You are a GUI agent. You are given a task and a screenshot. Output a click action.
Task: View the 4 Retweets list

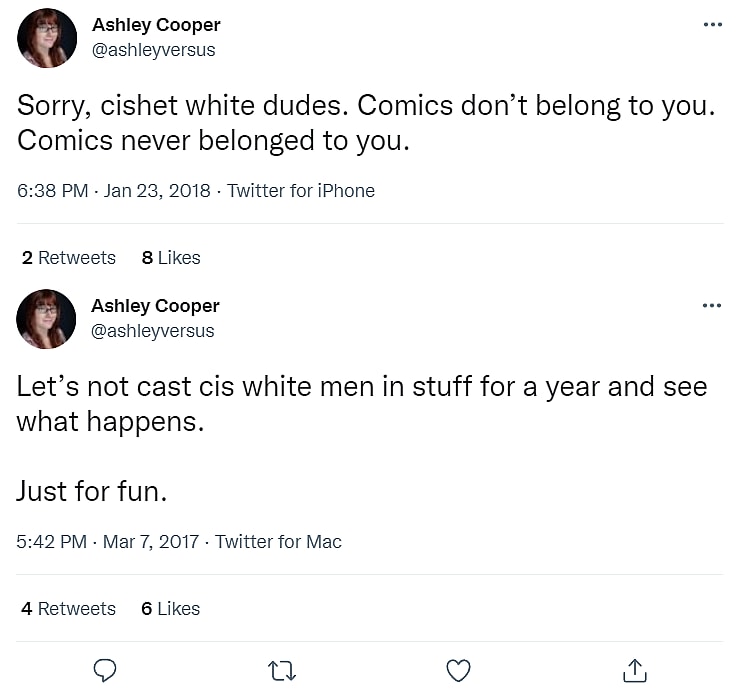coord(69,609)
